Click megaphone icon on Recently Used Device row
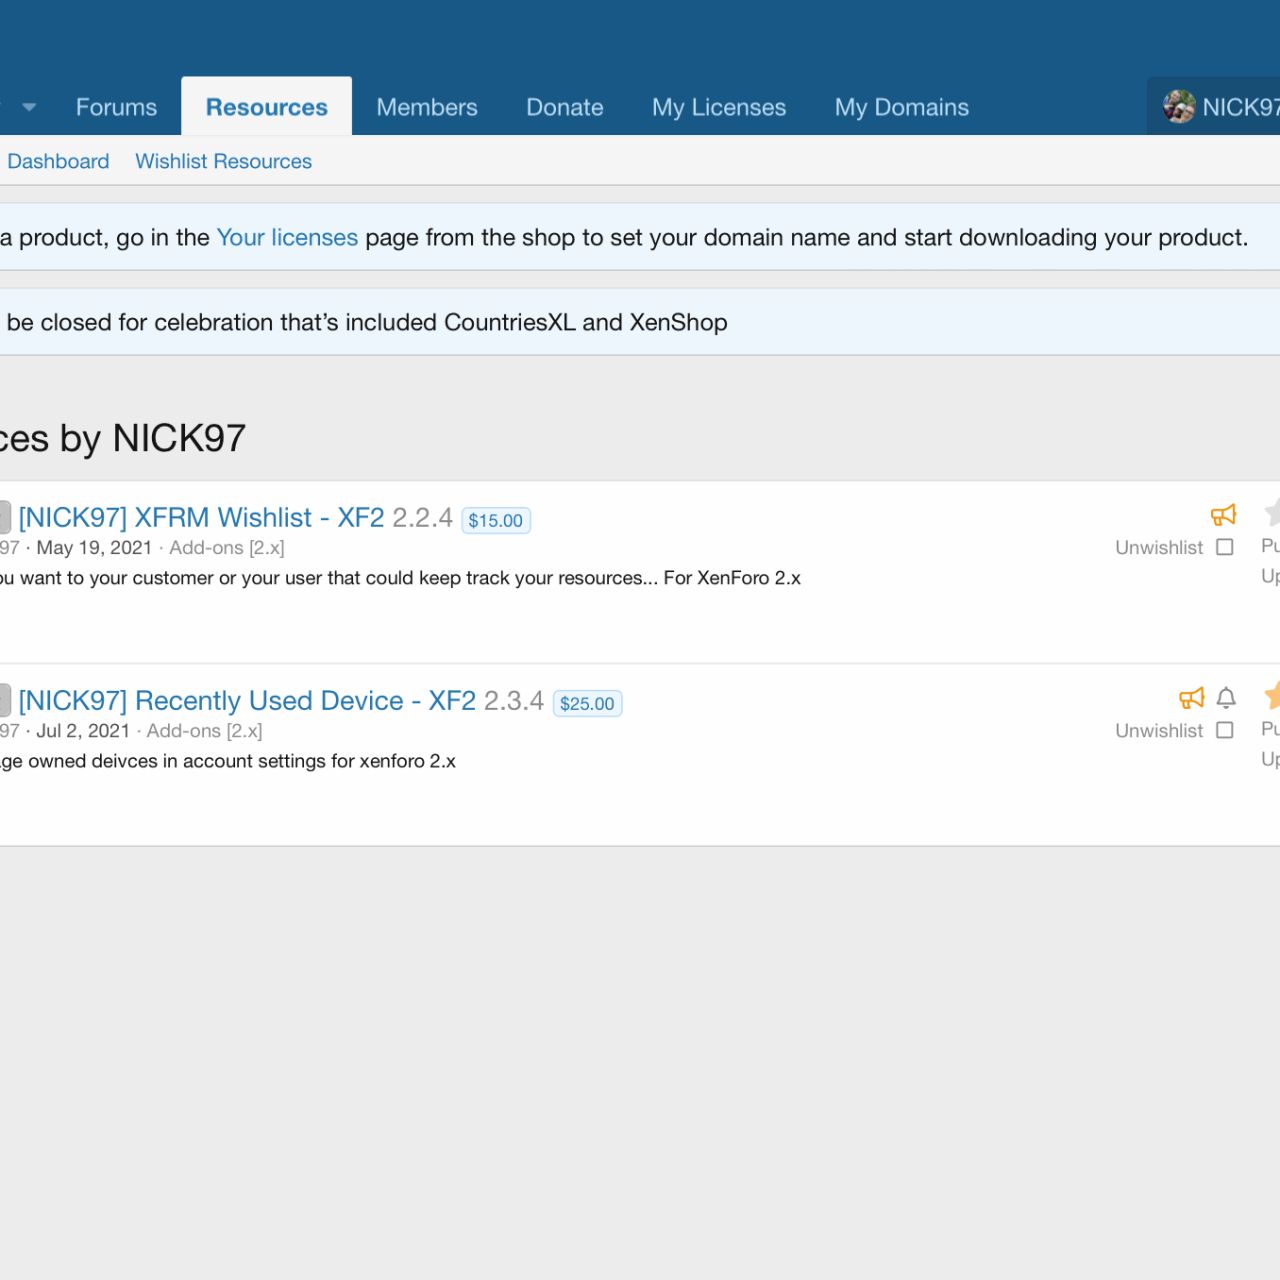1280x1280 pixels. pyautogui.click(x=1191, y=698)
